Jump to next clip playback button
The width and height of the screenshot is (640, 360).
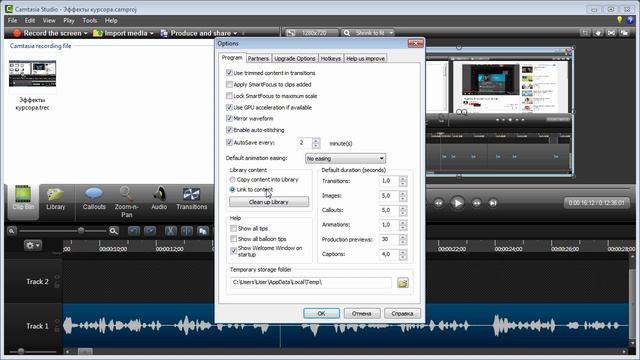pos(493,203)
